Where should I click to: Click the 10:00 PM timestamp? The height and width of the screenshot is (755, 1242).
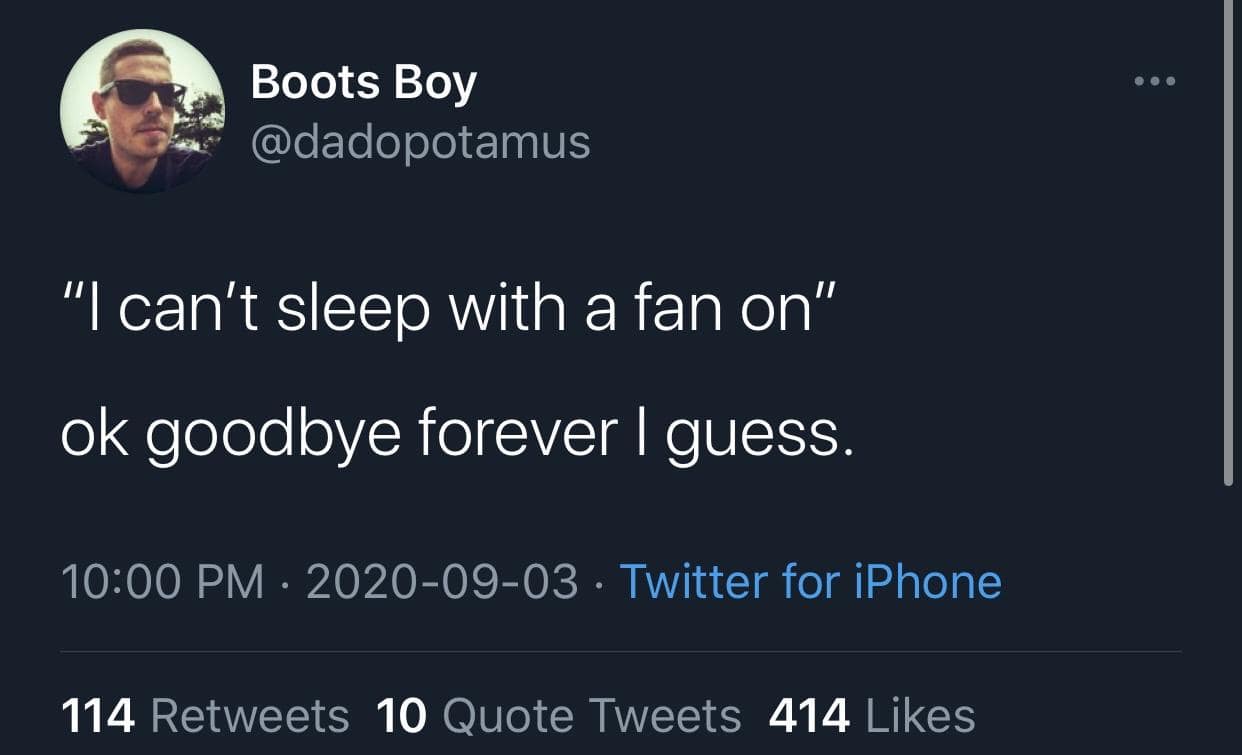point(162,581)
